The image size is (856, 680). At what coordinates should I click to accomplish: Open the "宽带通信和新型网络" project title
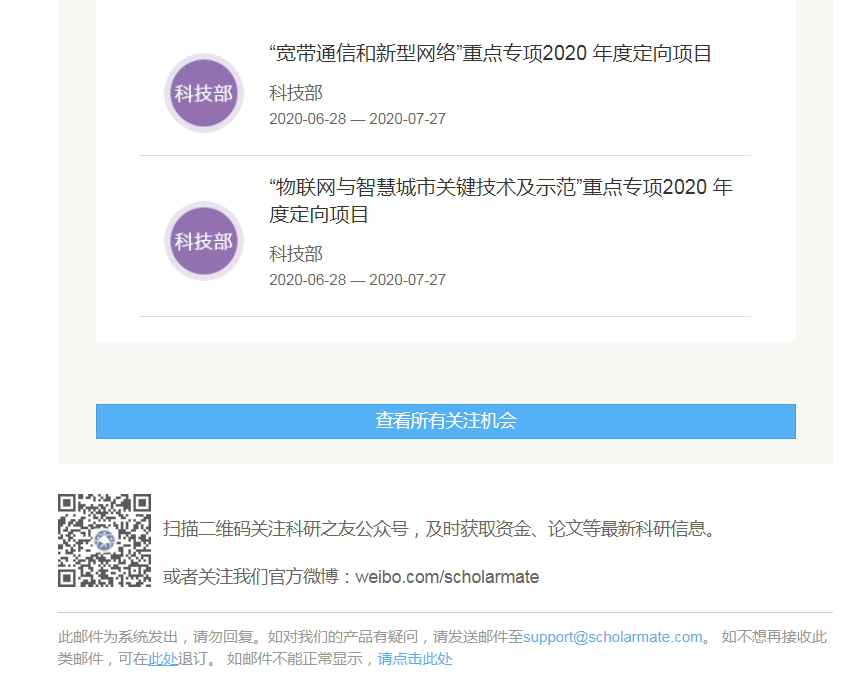490,54
